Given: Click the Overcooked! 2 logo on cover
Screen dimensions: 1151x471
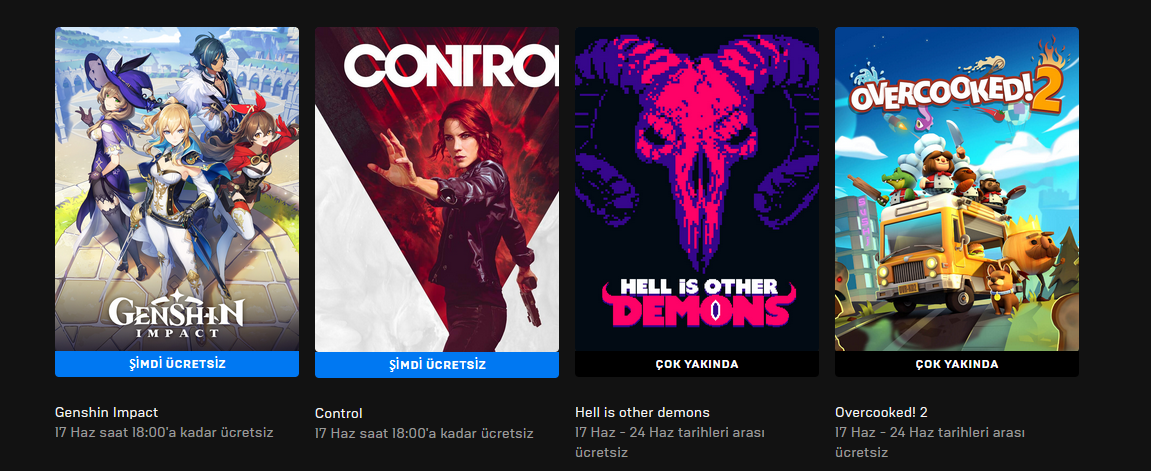Looking at the screenshot, I should (x=956, y=90).
